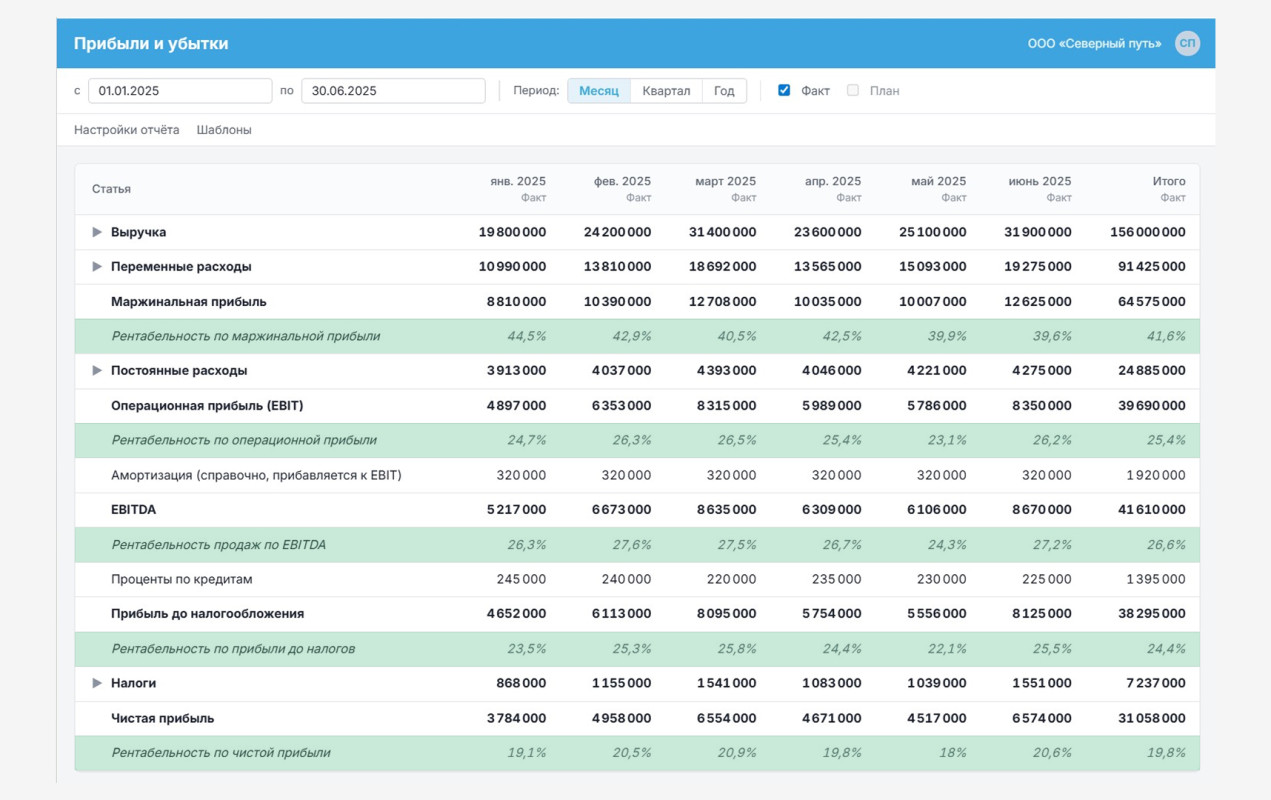Viewport: 1271px width, 800px height.
Task: Click the Чистая прибыль row label
Action: click(x=162, y=718)
